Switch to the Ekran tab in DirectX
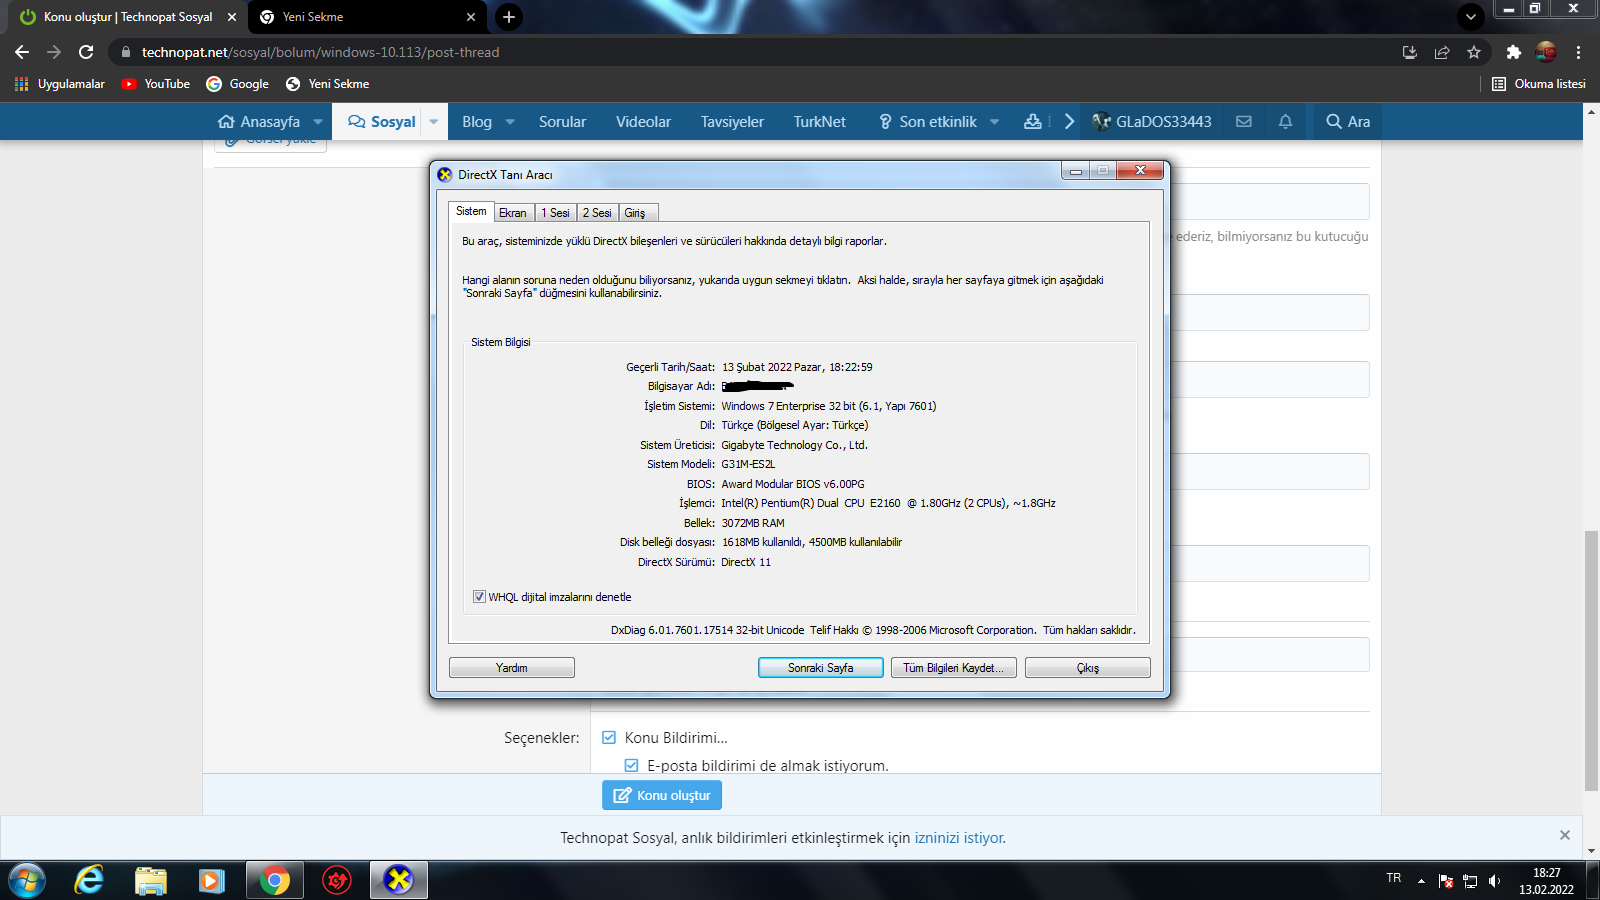The image size is (1600, 900). (513, 213)
